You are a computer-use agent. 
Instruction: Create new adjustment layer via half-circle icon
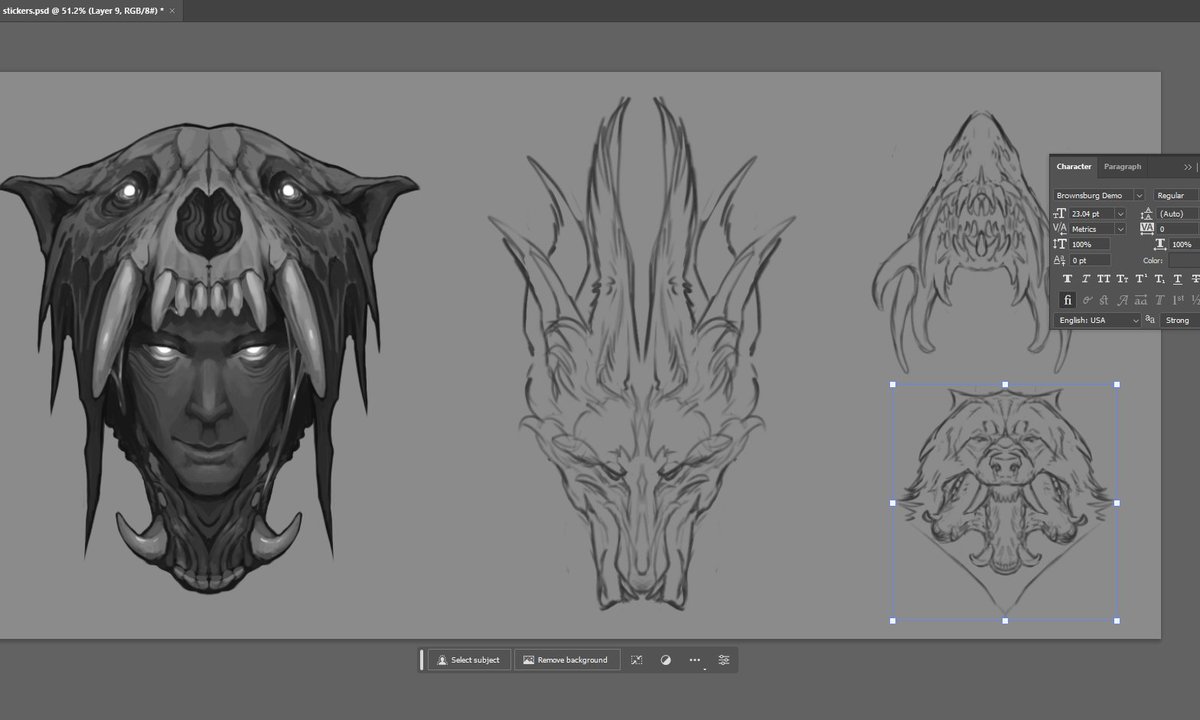pos(666,660)
